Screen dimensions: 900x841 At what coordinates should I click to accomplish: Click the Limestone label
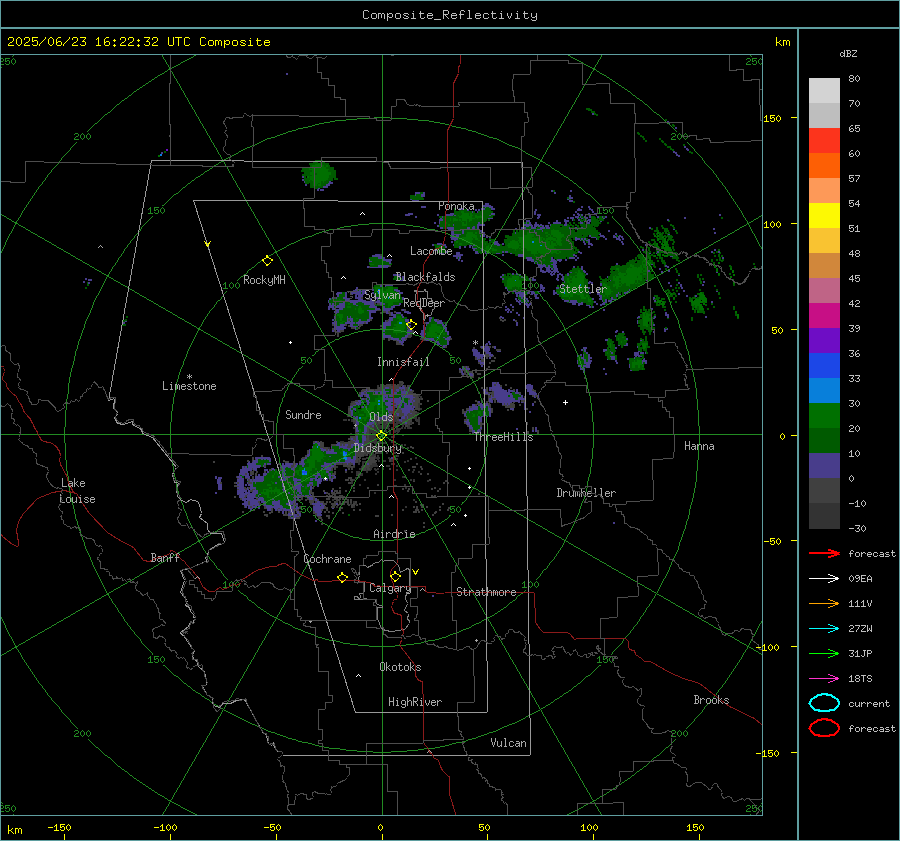pyautogui.click(x=189, y=386)
